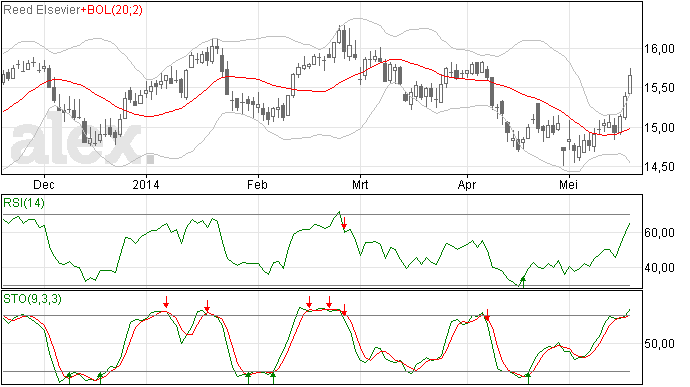
Task: Click the 14,50 price axis value
Action: coord(659,167)
